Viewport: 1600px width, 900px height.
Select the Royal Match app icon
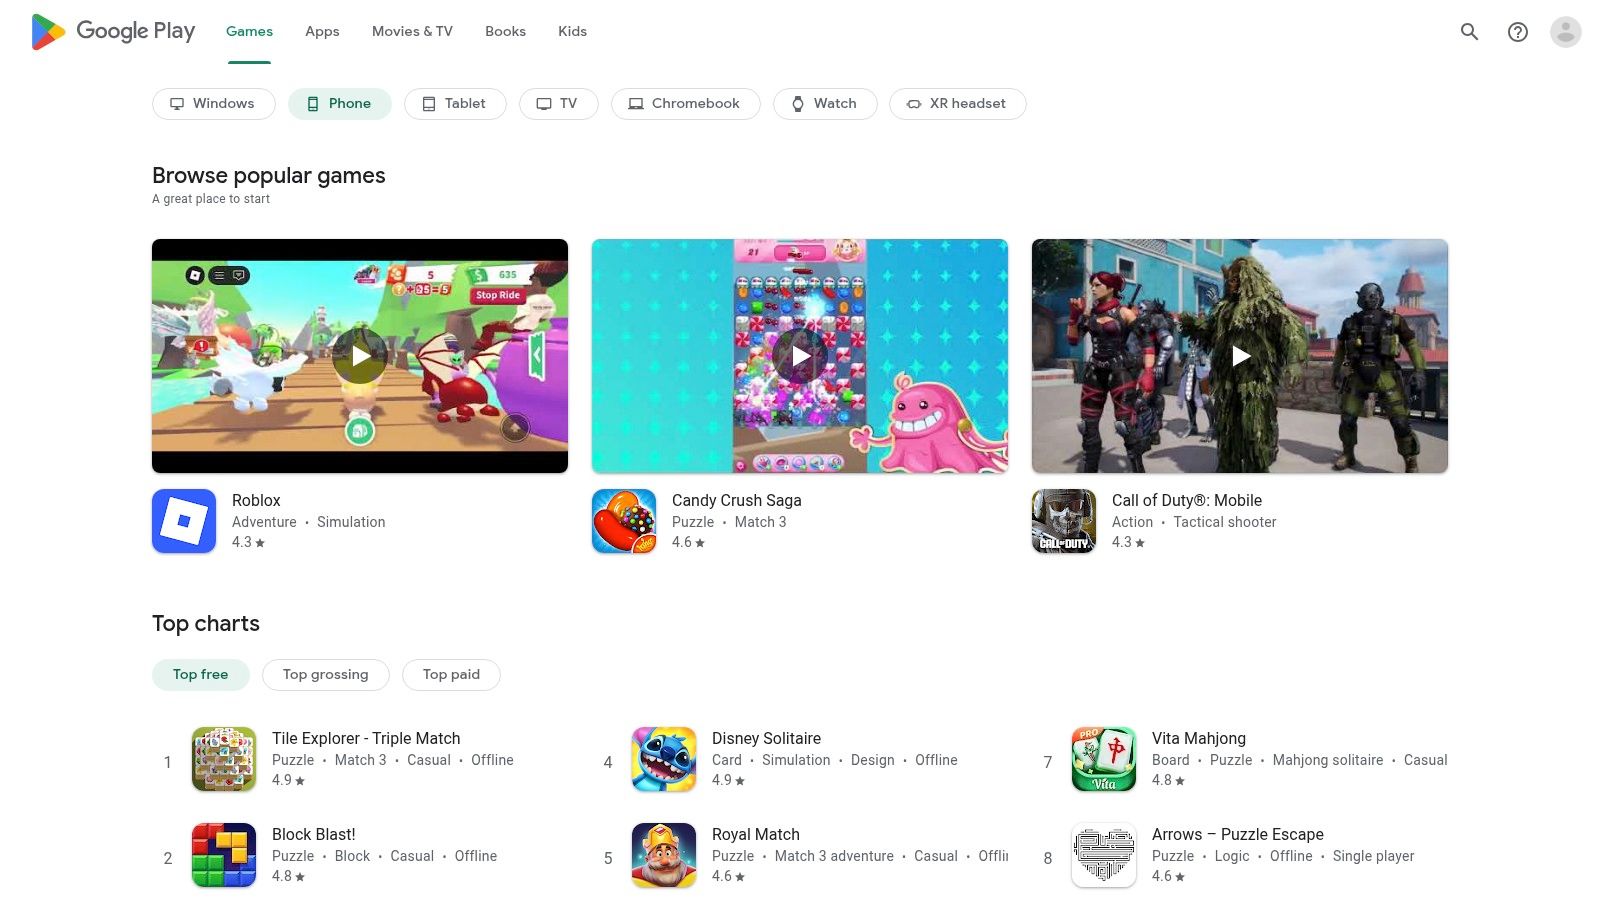664,855
